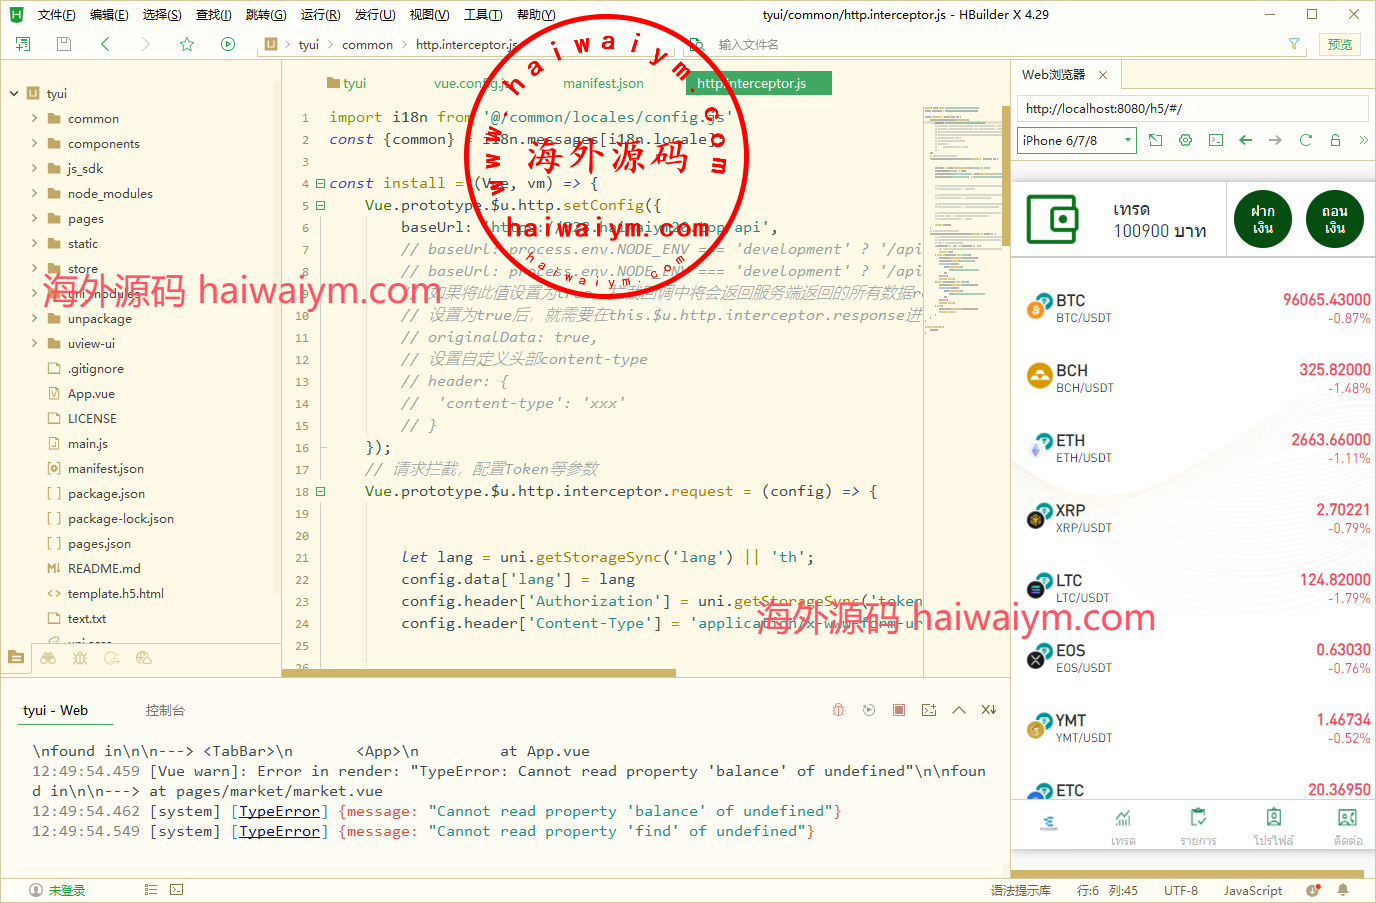Switch to the manifest.json editor tab
This screenshot has height=903, width=1376.
coord(603,84)
